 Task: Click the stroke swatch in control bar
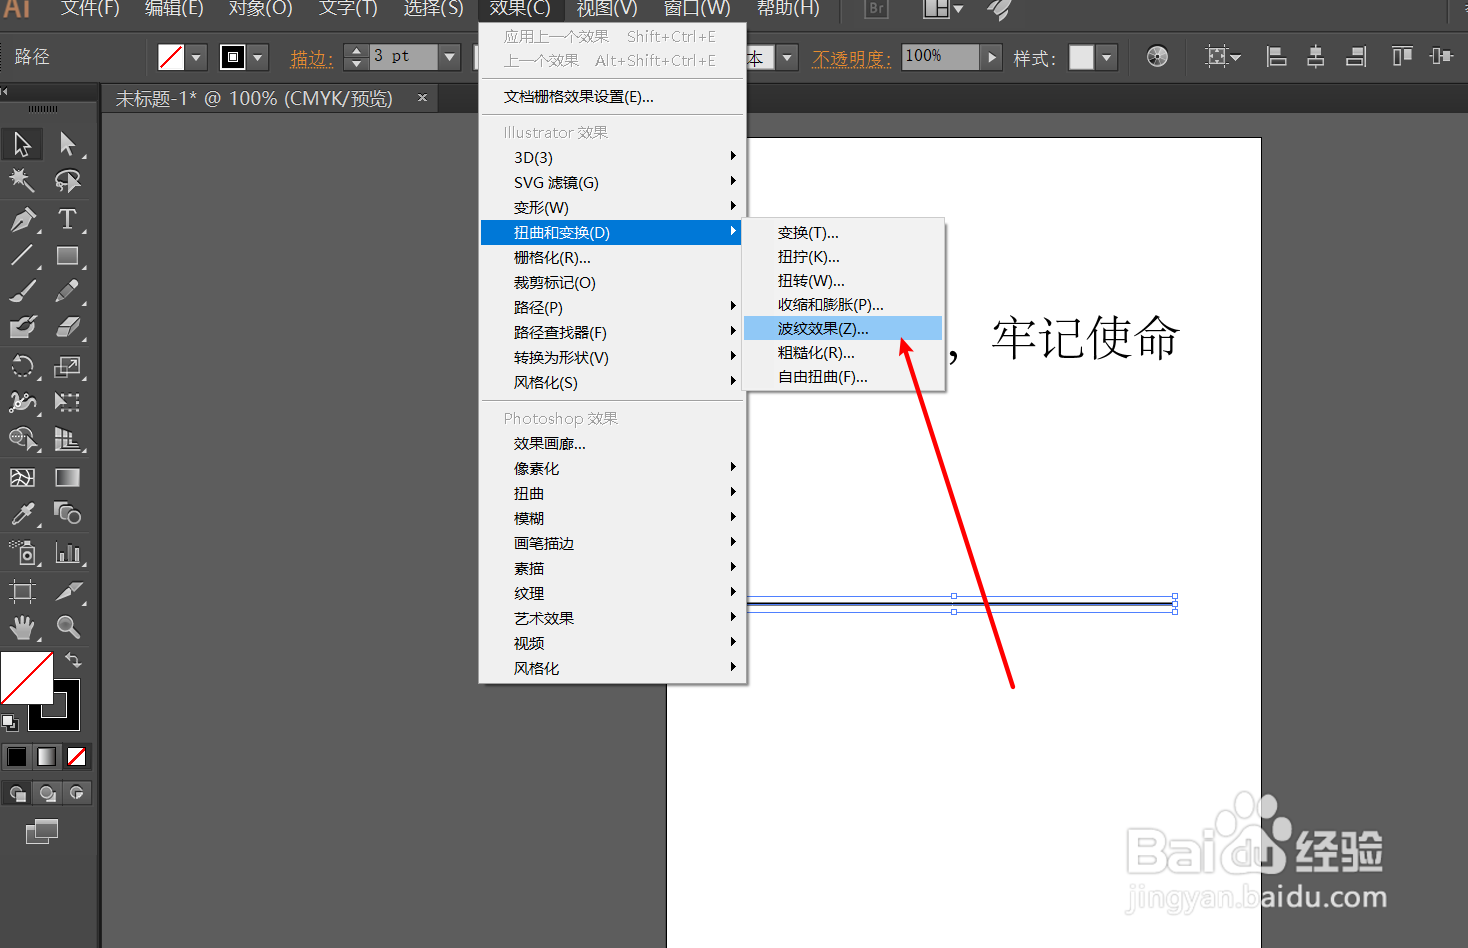point(233,57)
